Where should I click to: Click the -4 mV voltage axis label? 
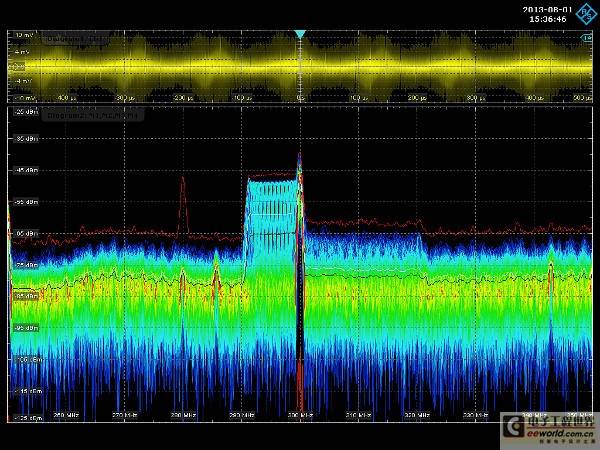(22, 81)
